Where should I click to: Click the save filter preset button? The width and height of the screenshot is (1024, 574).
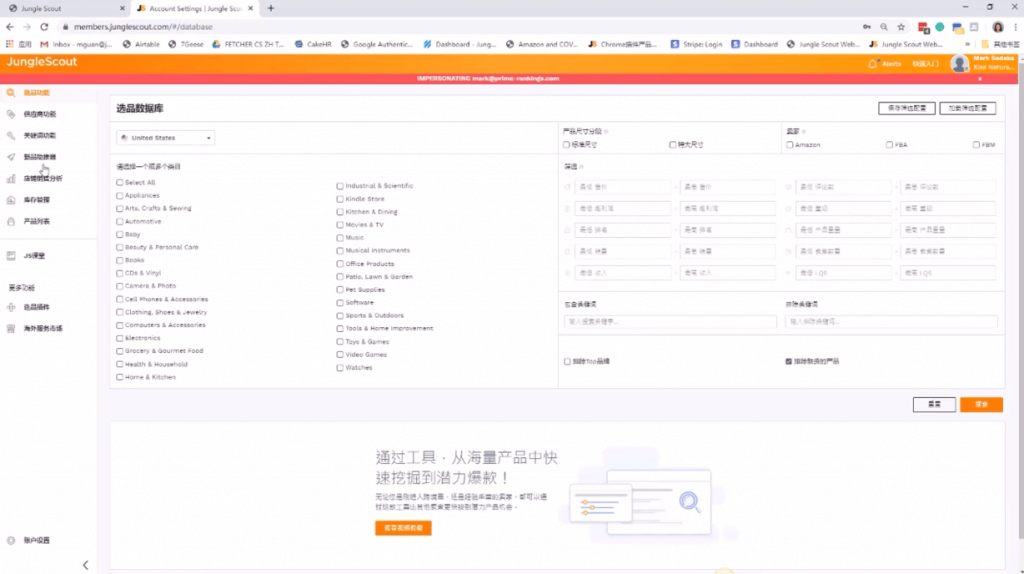[906, 108]
